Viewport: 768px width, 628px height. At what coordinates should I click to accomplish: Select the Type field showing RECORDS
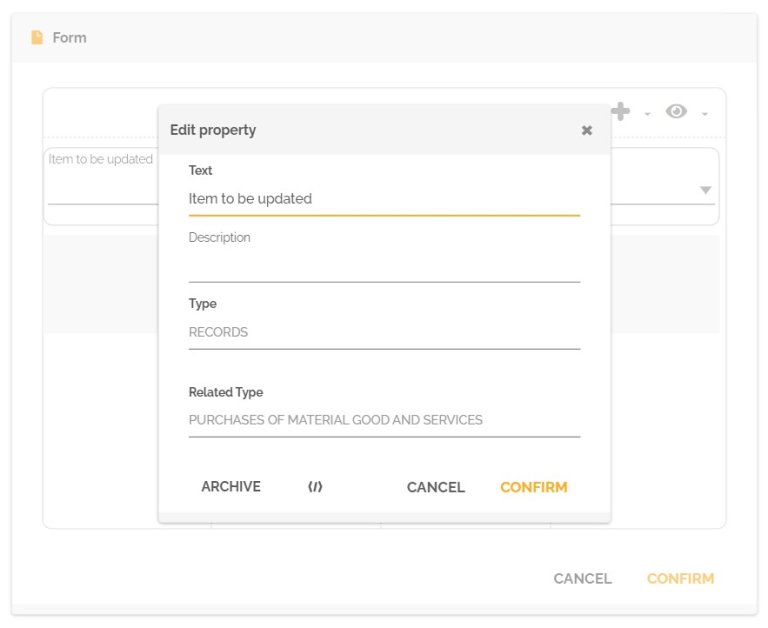384,332
